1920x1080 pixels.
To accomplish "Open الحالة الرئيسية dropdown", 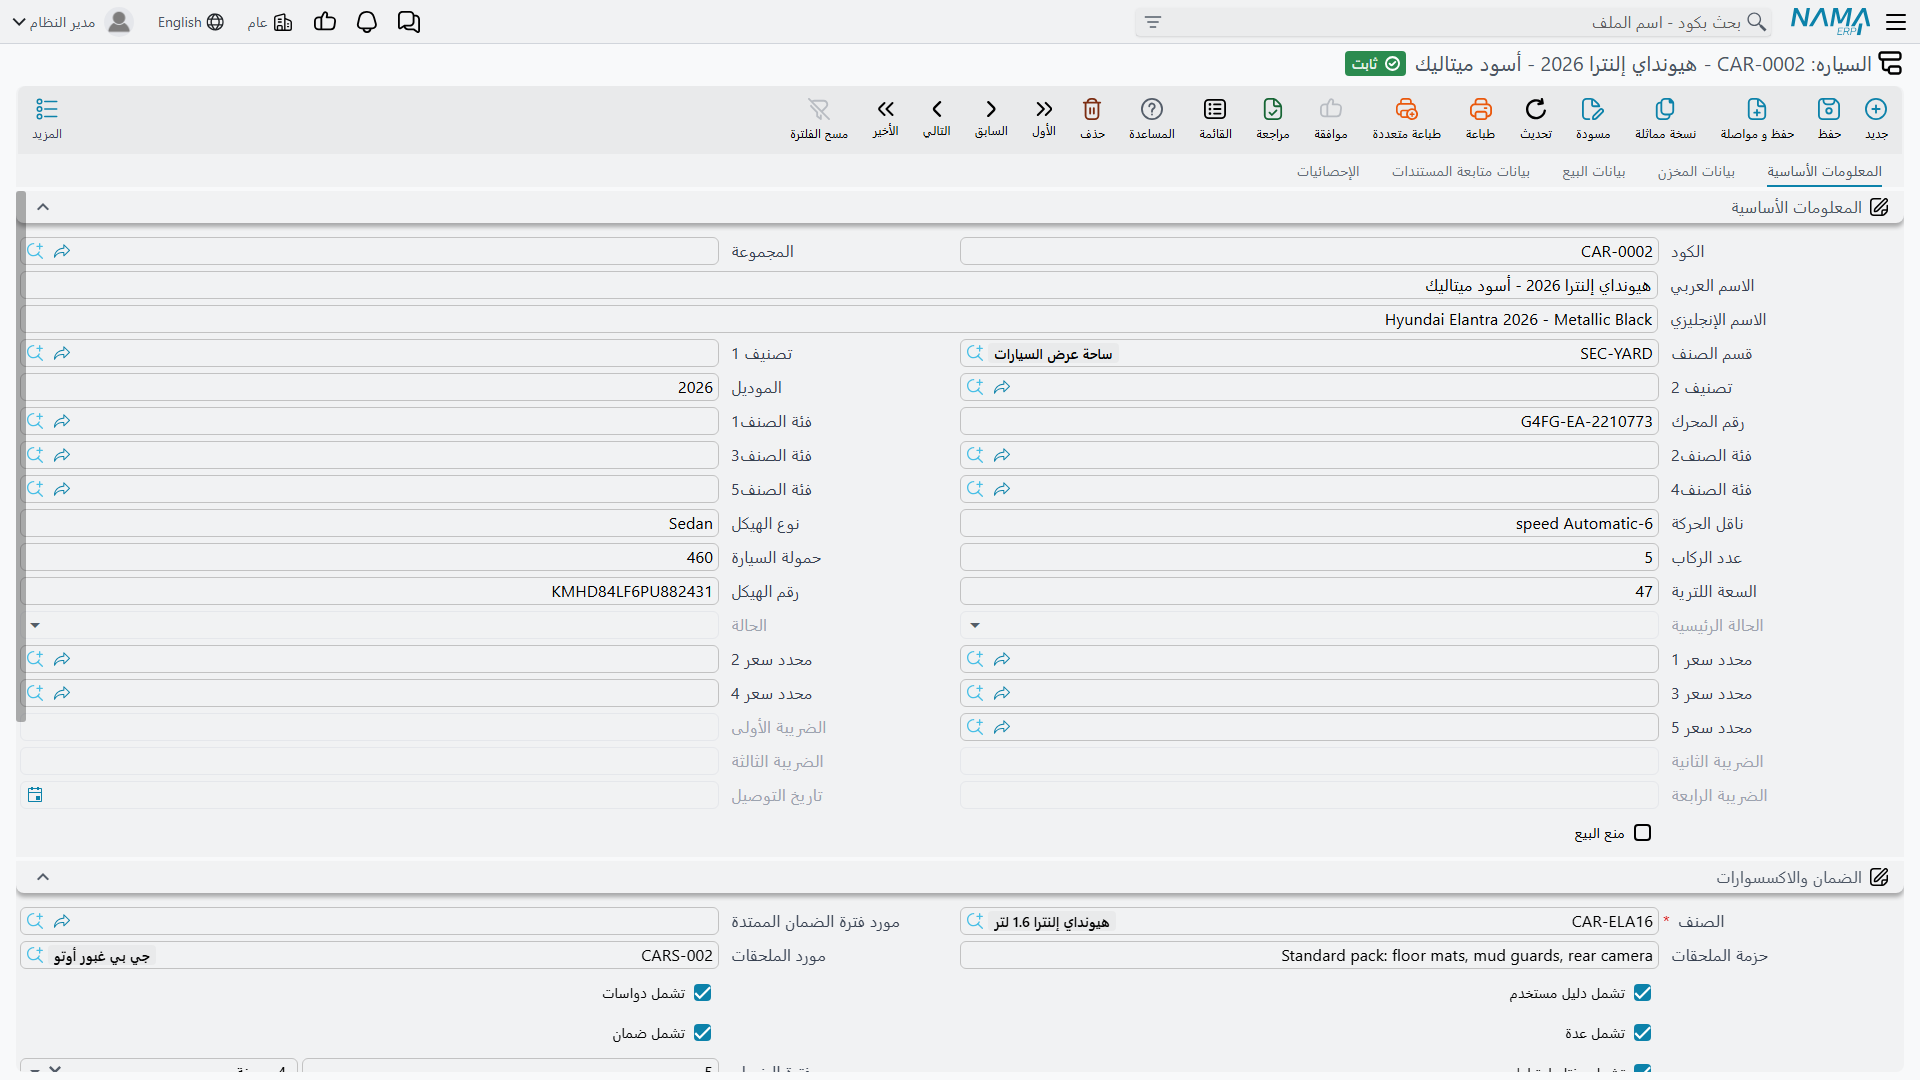I will [x=975, y=625].
